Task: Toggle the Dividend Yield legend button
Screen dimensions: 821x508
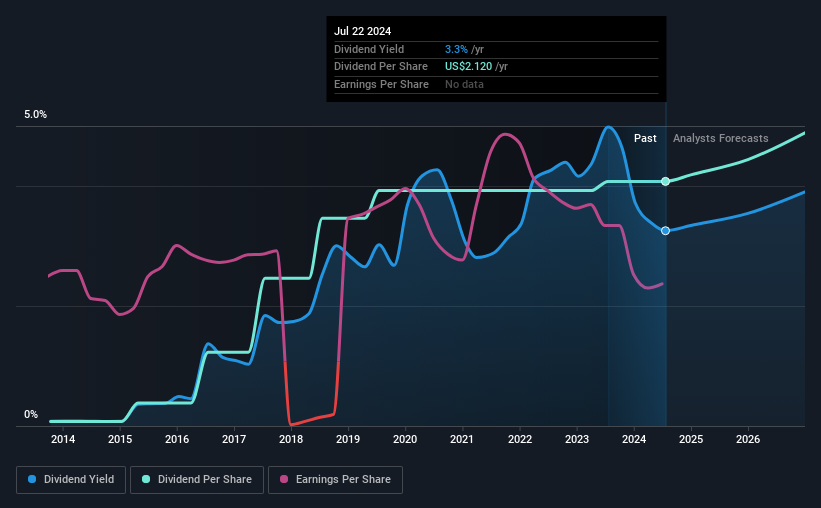Action: (x=71, y=480)
